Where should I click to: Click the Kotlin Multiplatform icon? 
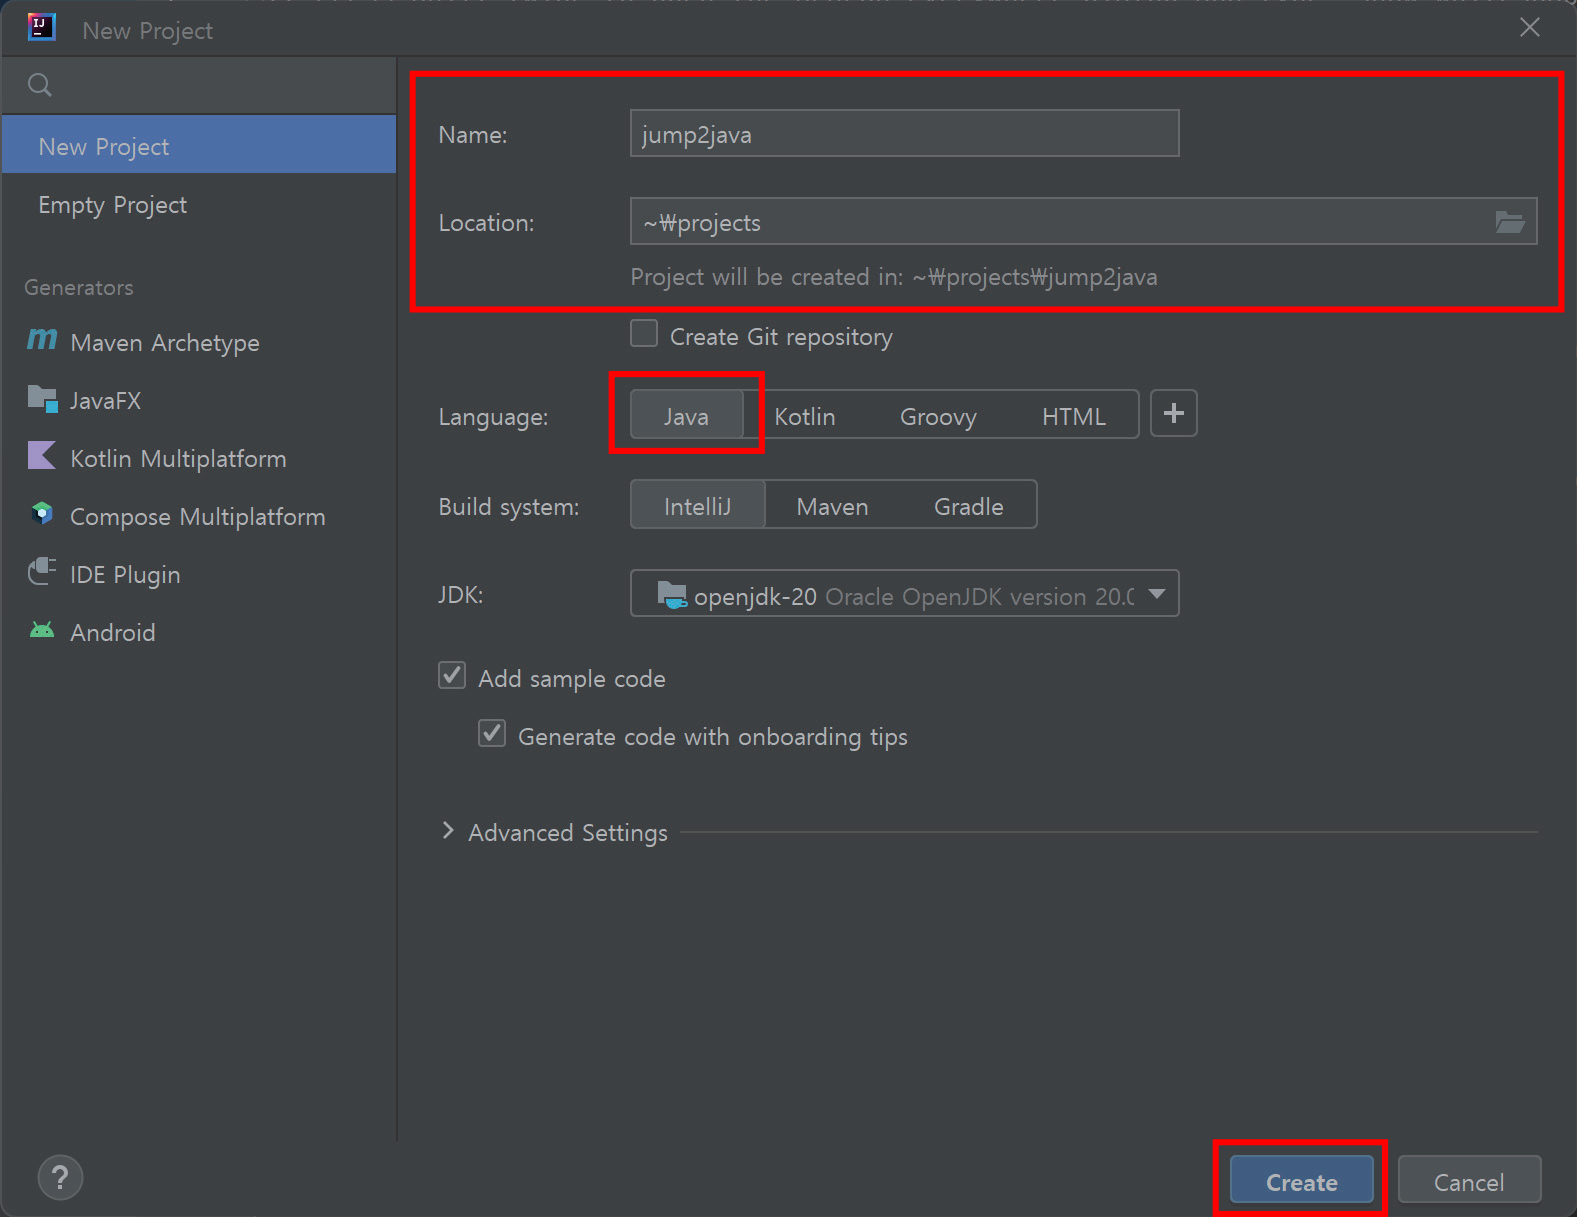click(x=42, y=456)
